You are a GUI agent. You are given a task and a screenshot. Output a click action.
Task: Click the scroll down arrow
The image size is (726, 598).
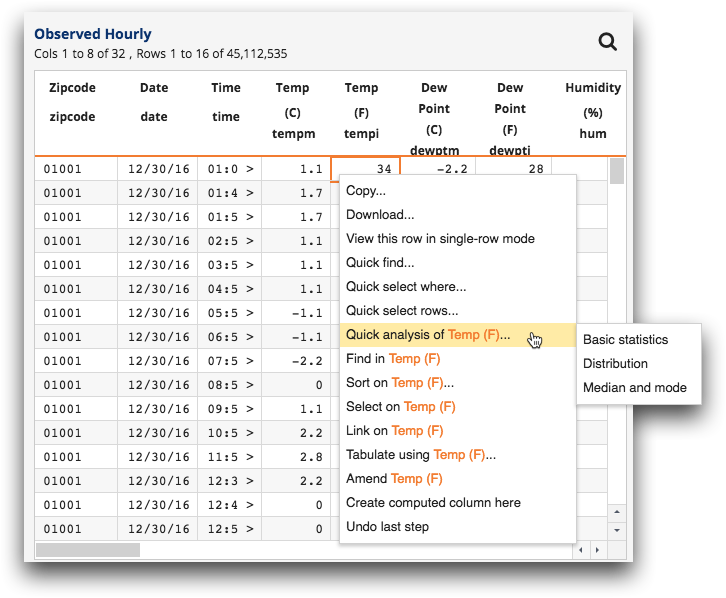click(x=617, y=530)
